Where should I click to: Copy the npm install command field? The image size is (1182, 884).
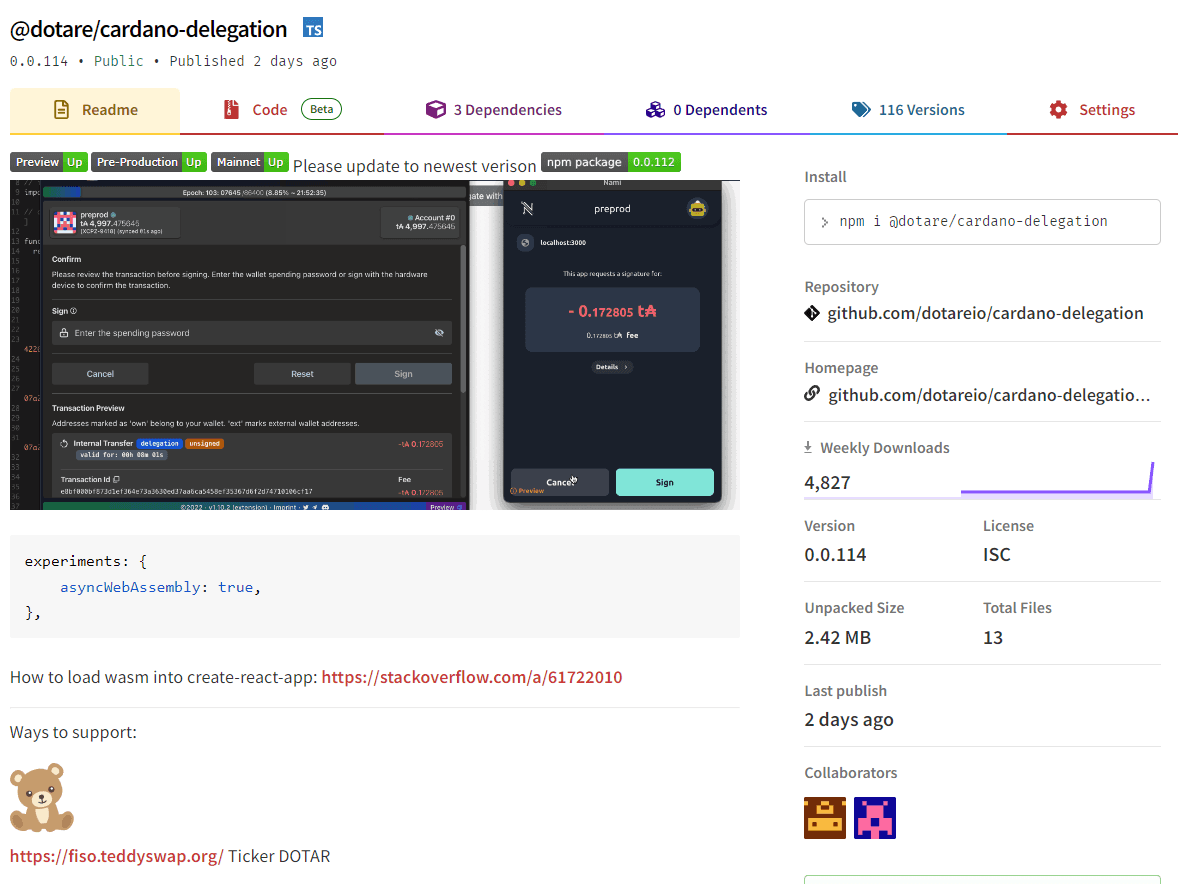982,222
